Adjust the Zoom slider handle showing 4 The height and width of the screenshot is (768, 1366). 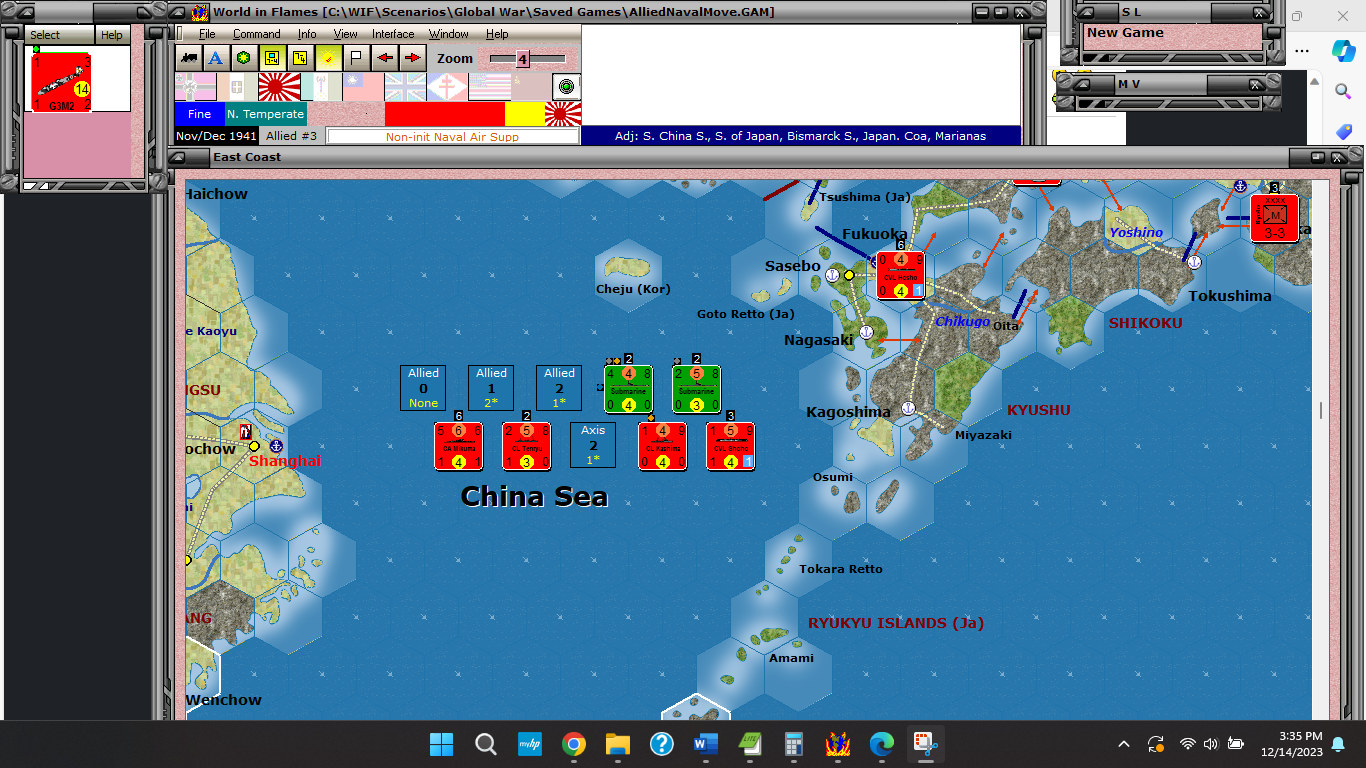pyautogui.click(x=522, y=59)
